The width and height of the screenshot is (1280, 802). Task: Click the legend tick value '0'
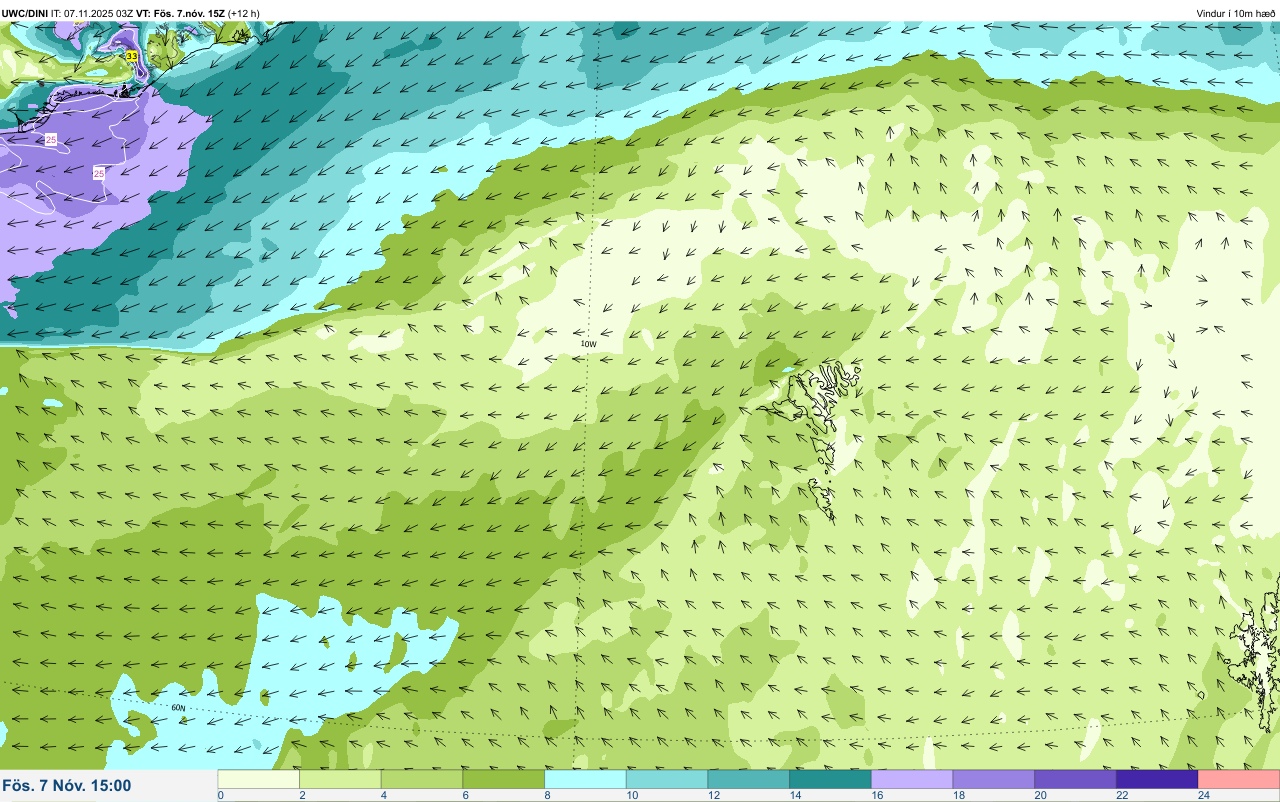click(x=220, y=795)
